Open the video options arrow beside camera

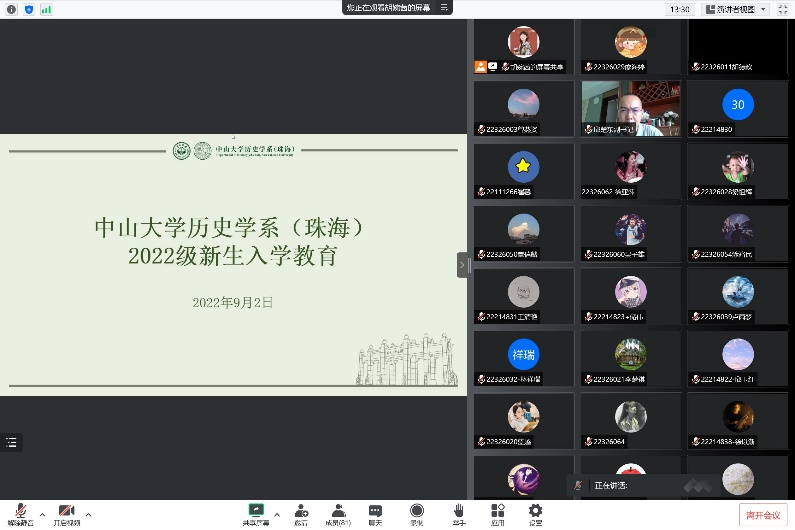[x=88, y=514]
